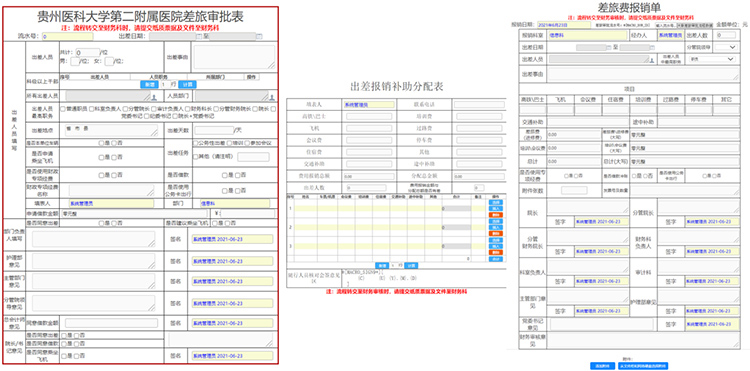This screenshot has height=371, width=750.
Task: Check 其他（请注明） checkbox
Action: point(195,157)
